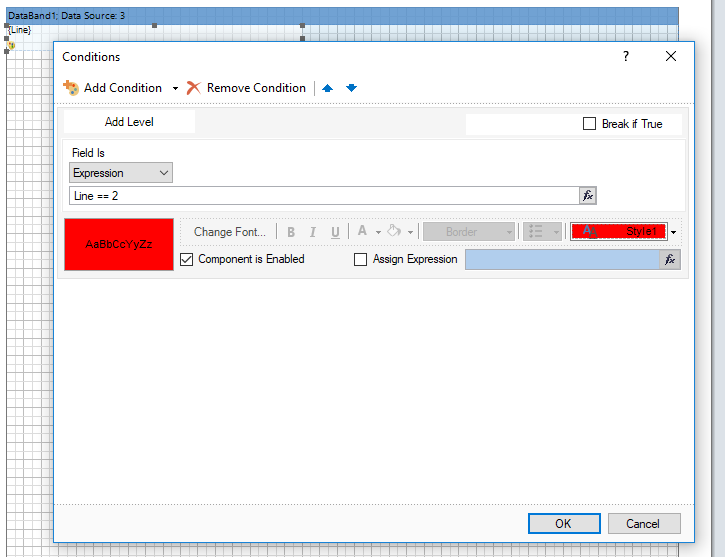Open the fill color dropdown arrow
The image size is (725, 557).
410,232
